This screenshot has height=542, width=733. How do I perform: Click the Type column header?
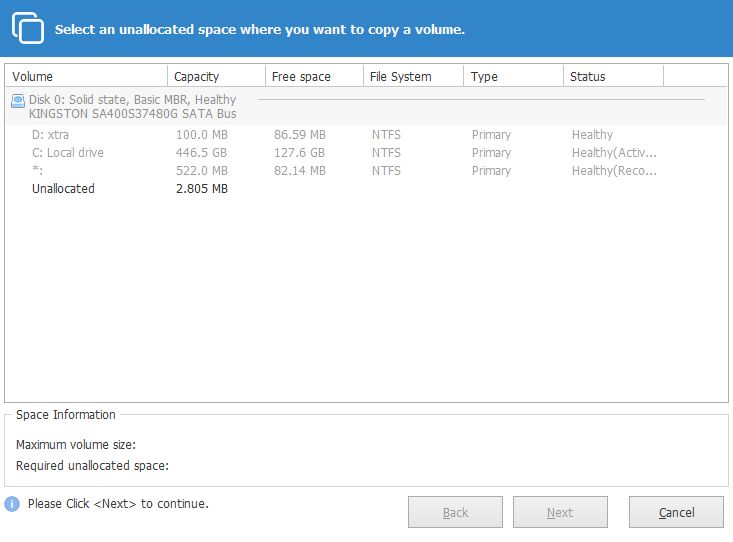(x=513, y=76)
